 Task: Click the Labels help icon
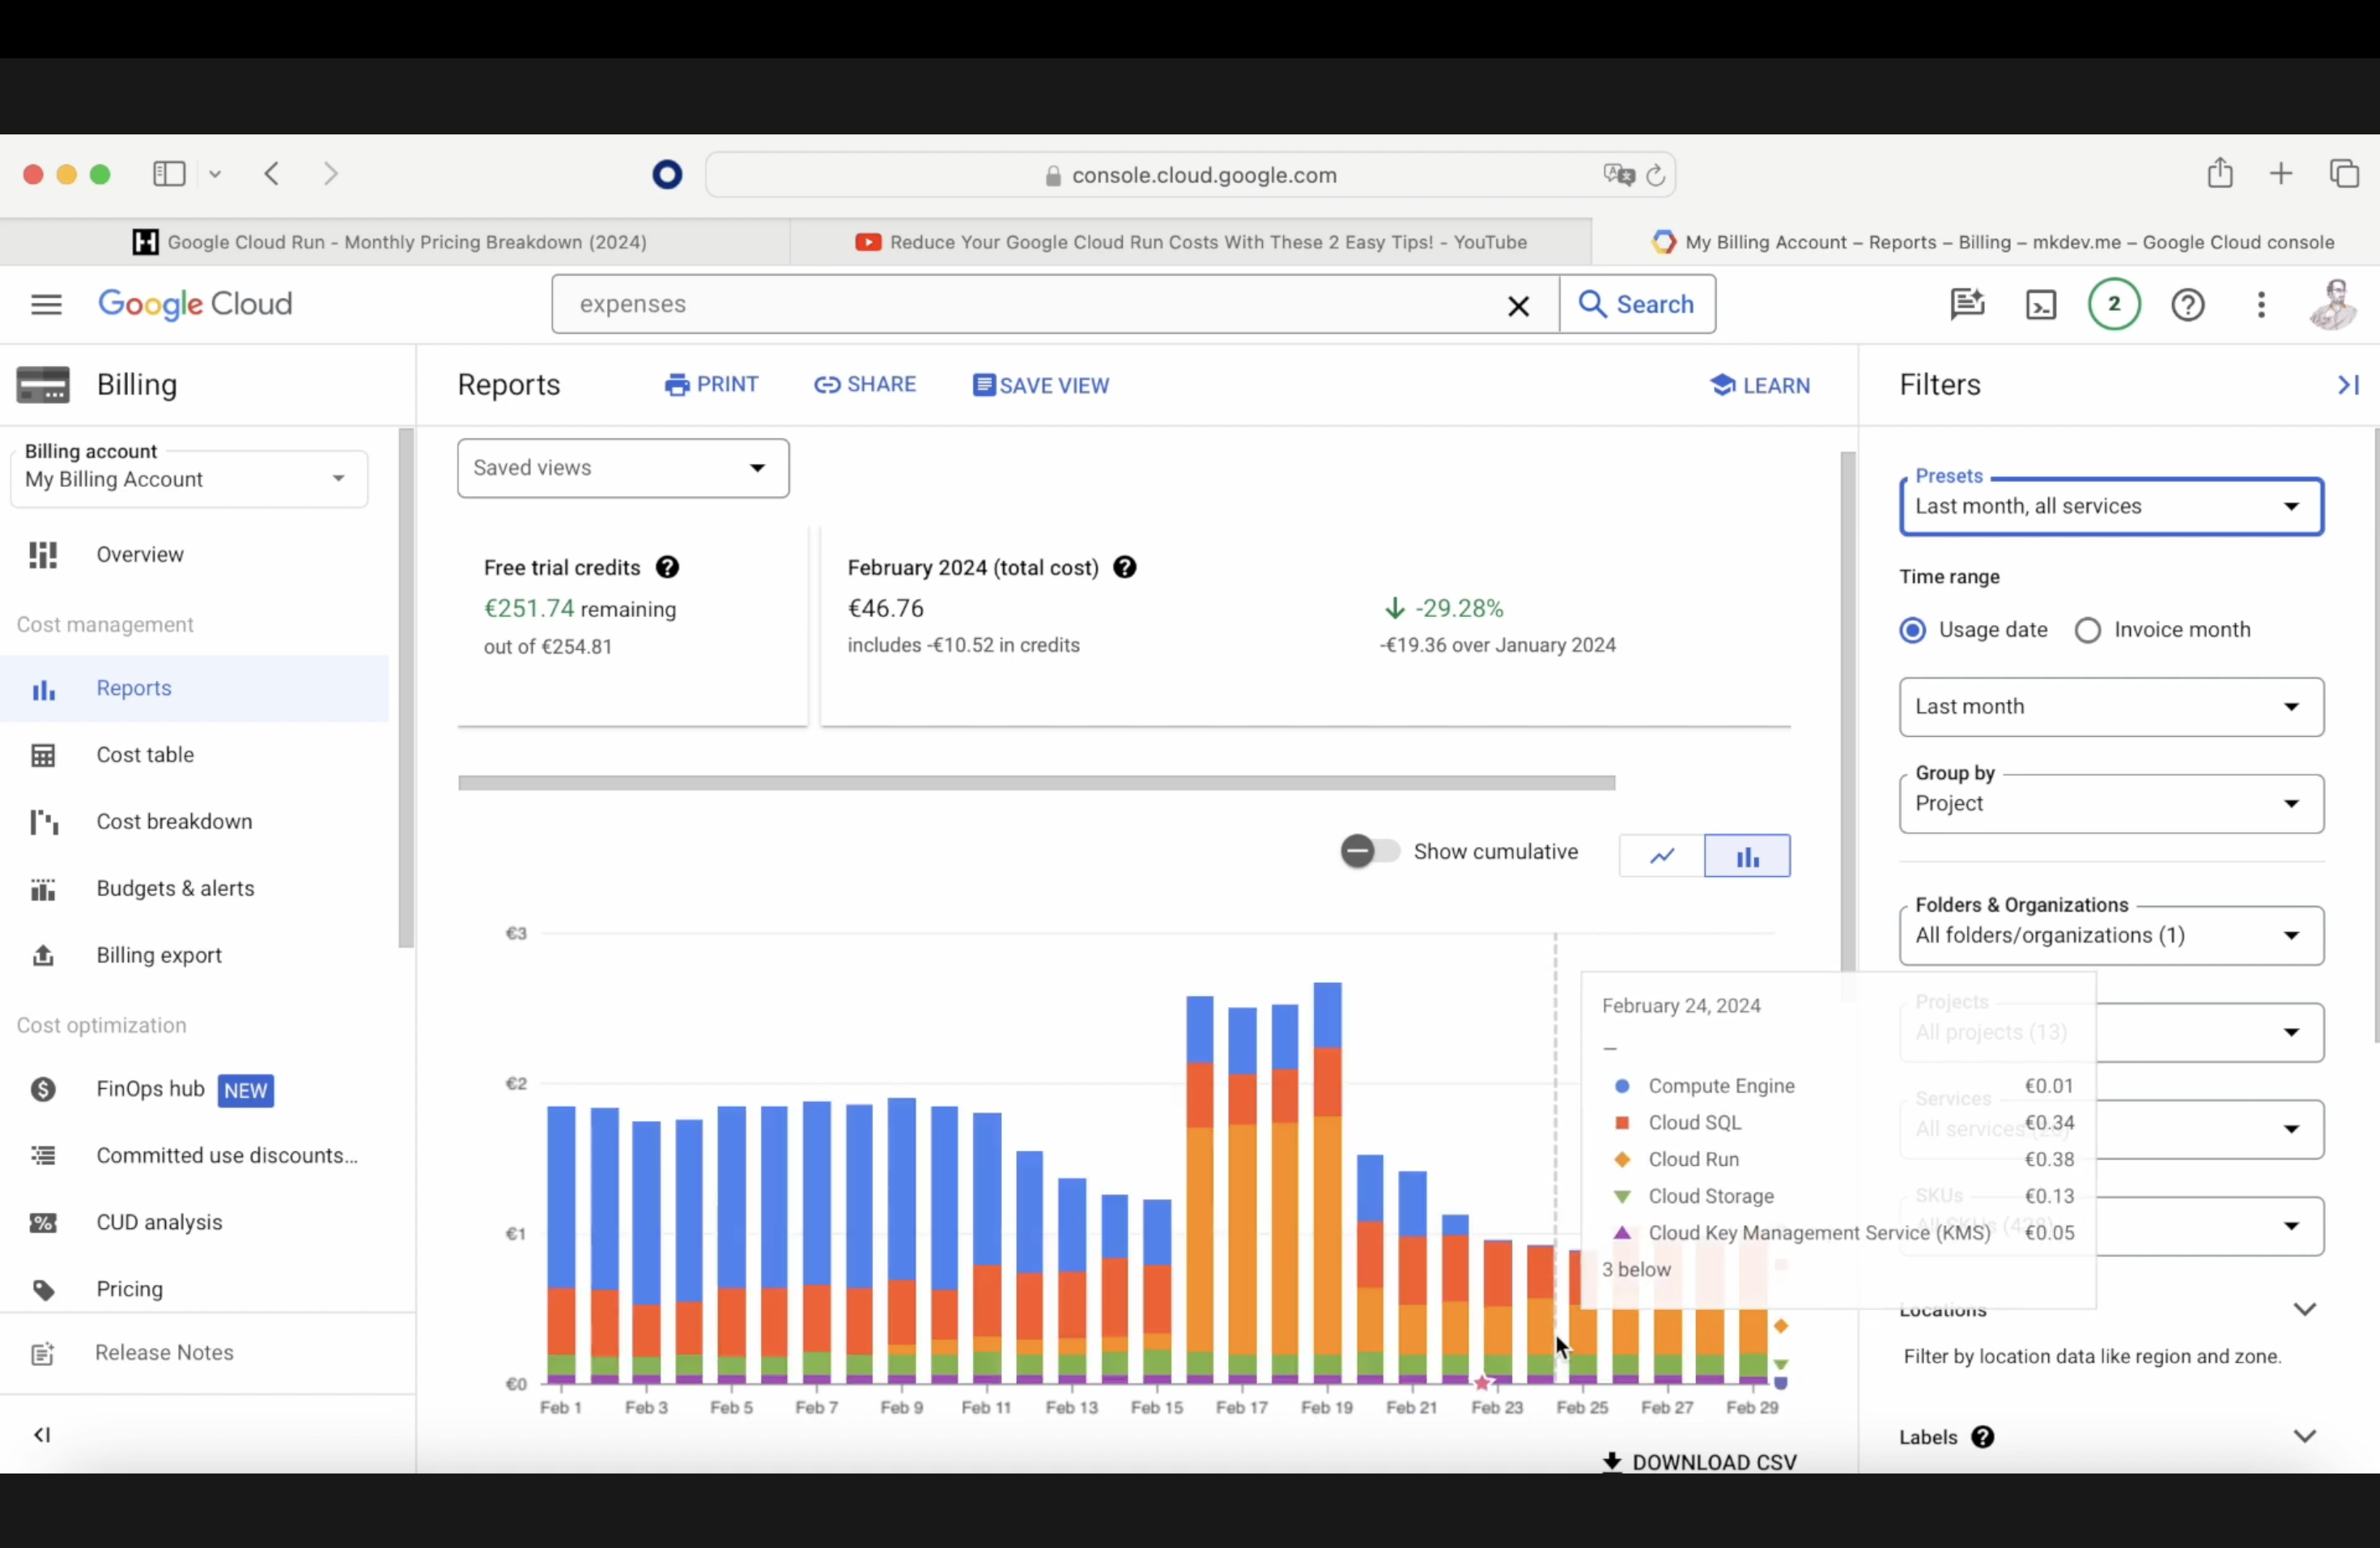point(1983,1437)
